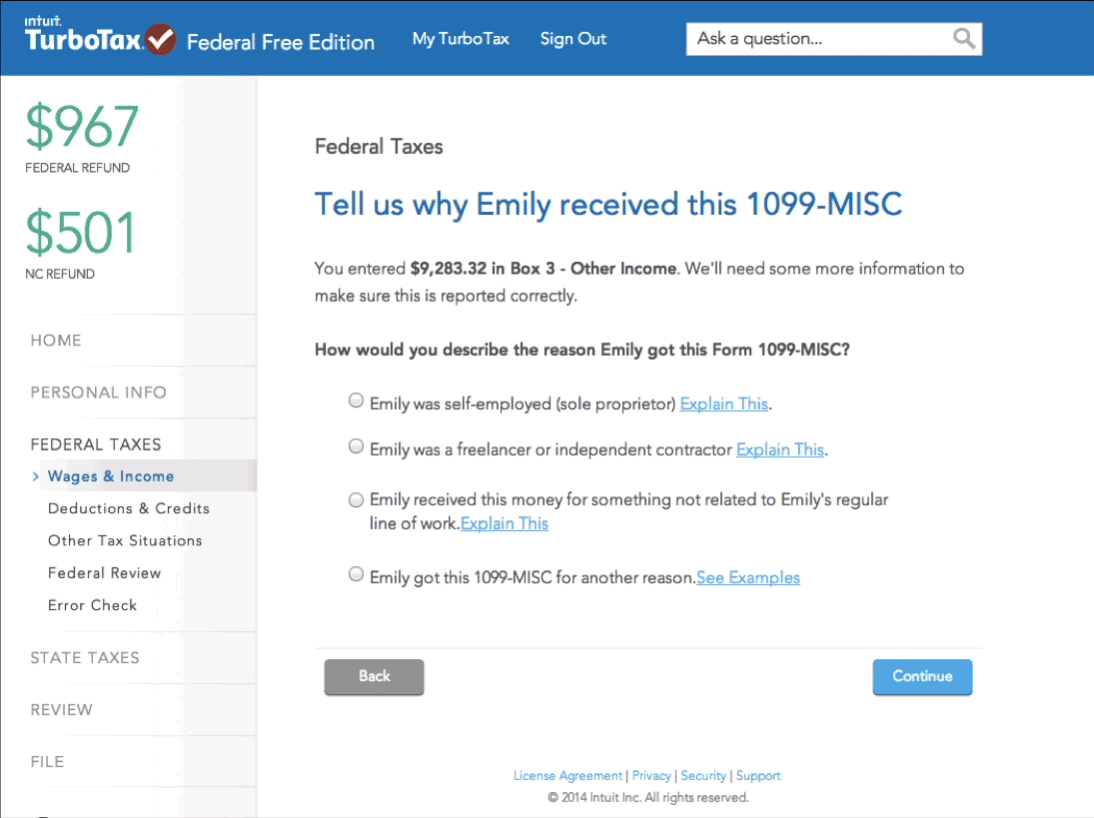Image resolution: width=1094 pixels, height=818 pixels.
Task: Open My TurboTax
Action: click(460, 39)
